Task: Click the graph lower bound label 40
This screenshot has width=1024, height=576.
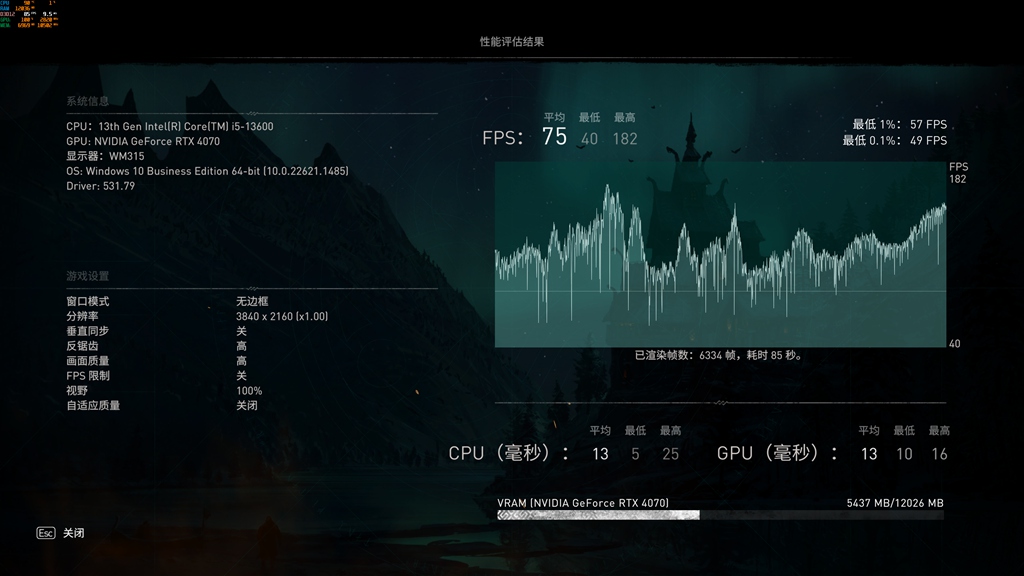Action: pos(954,344)
